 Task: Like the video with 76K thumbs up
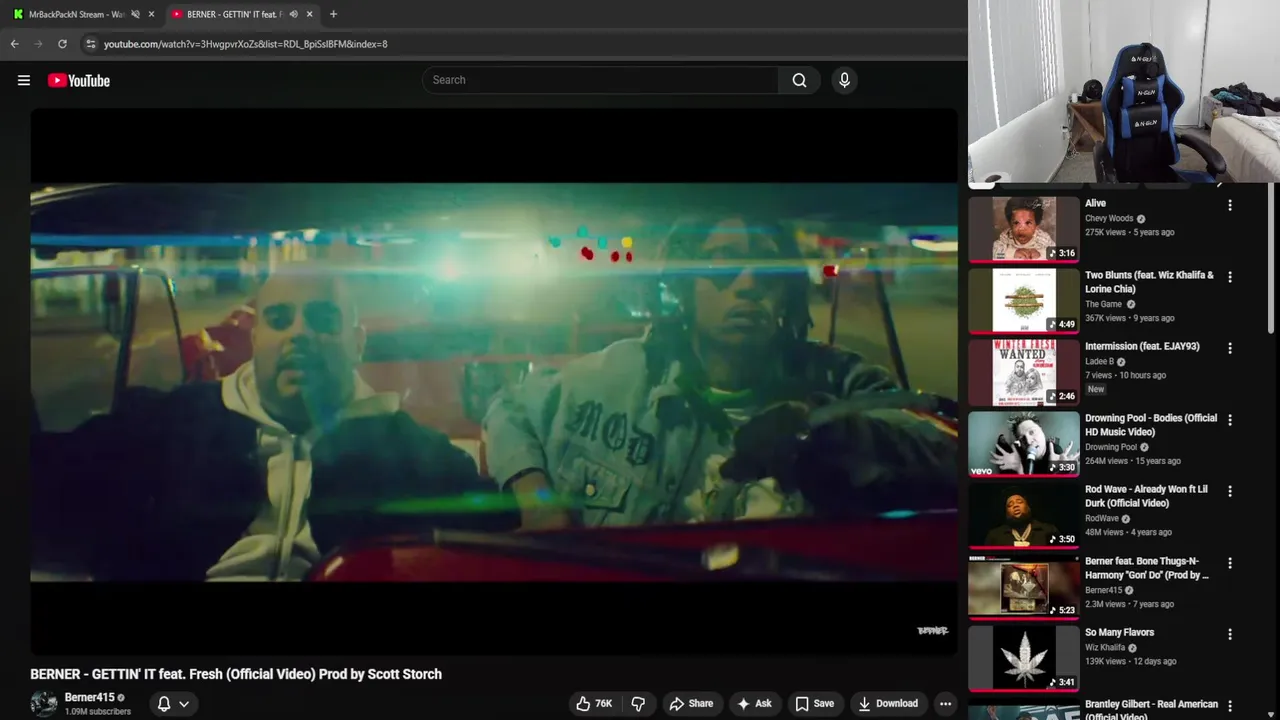(594, 704)
